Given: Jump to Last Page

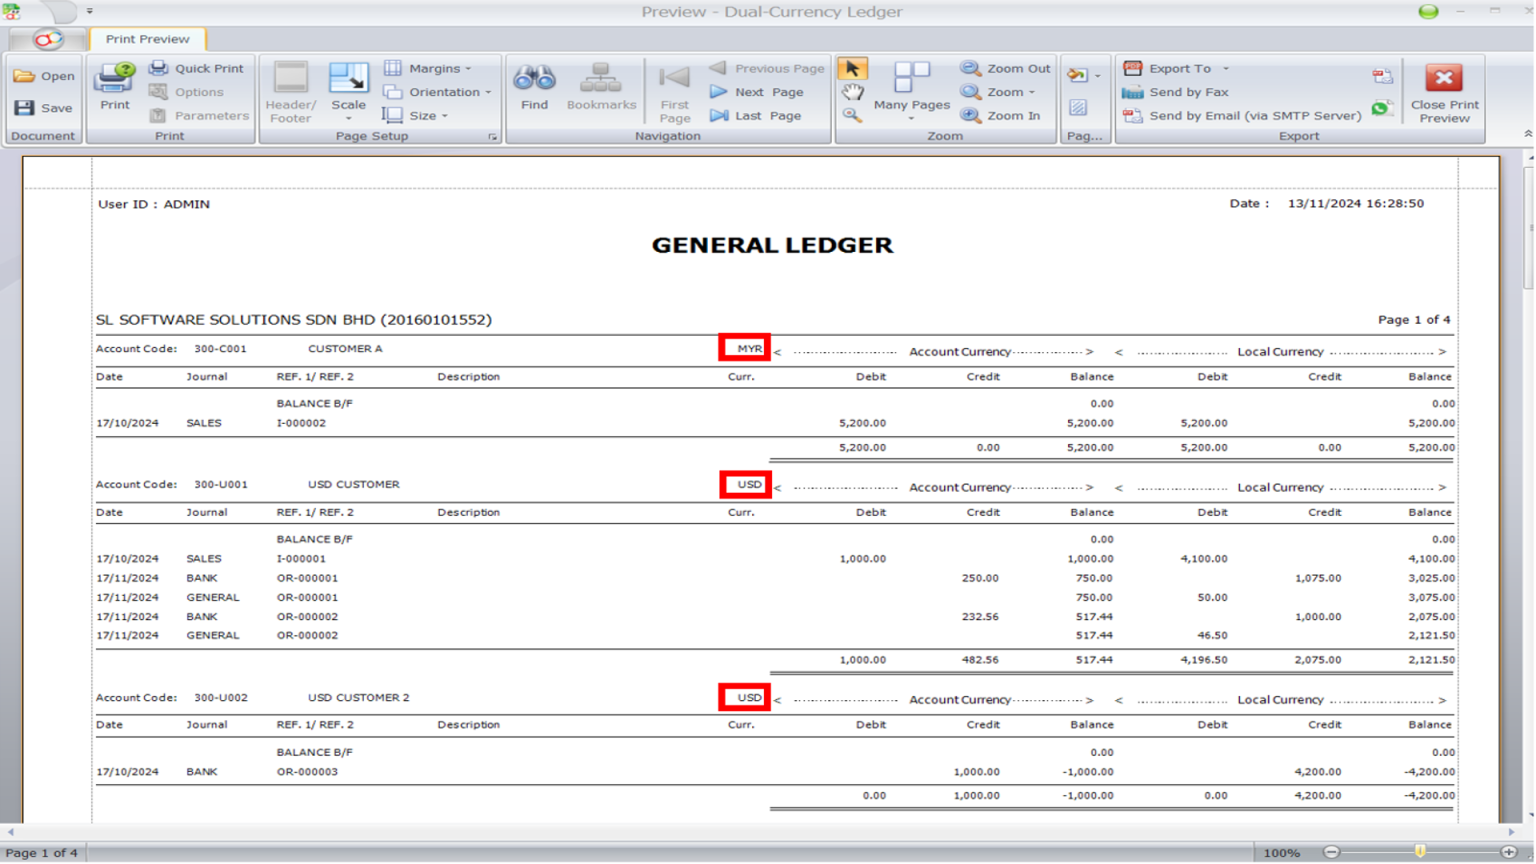Looking at the screenshot, I should (756, 116).
